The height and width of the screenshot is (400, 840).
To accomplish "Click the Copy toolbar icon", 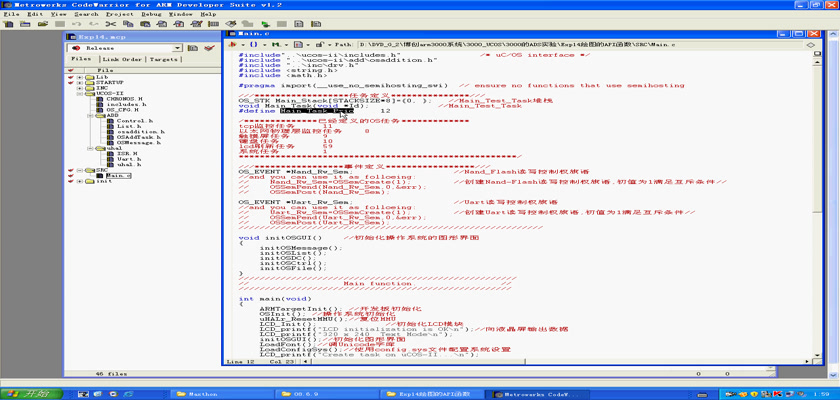I will [128, 24].
